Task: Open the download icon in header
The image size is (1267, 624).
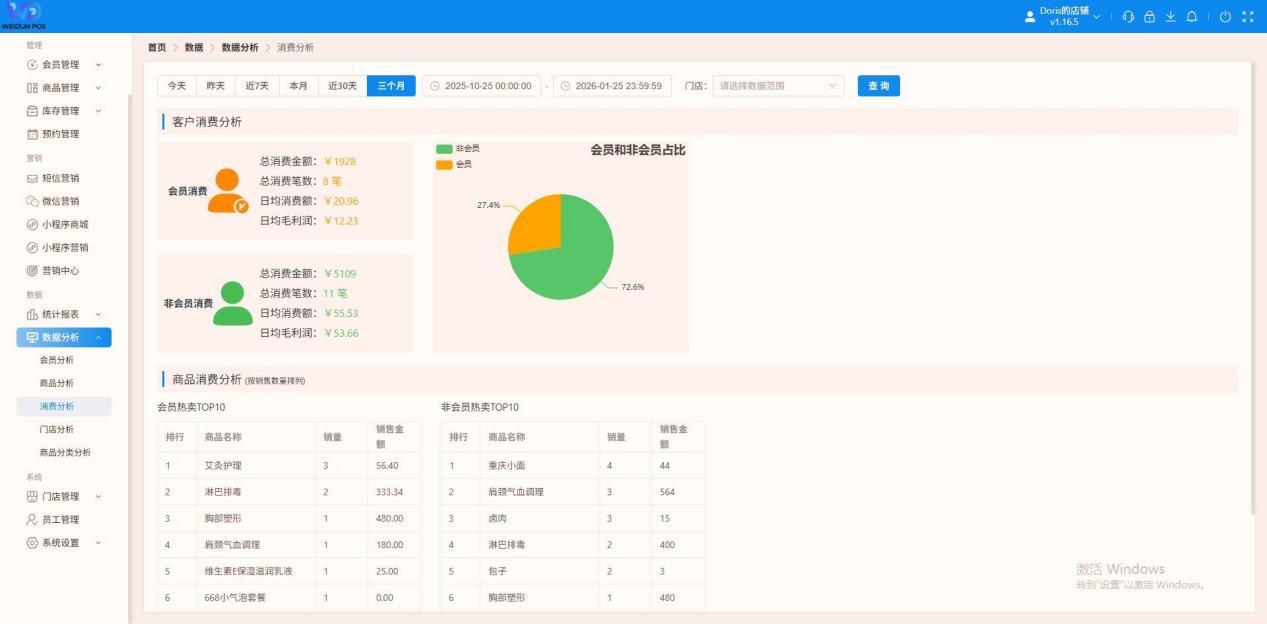Action: coord(1170,17)
